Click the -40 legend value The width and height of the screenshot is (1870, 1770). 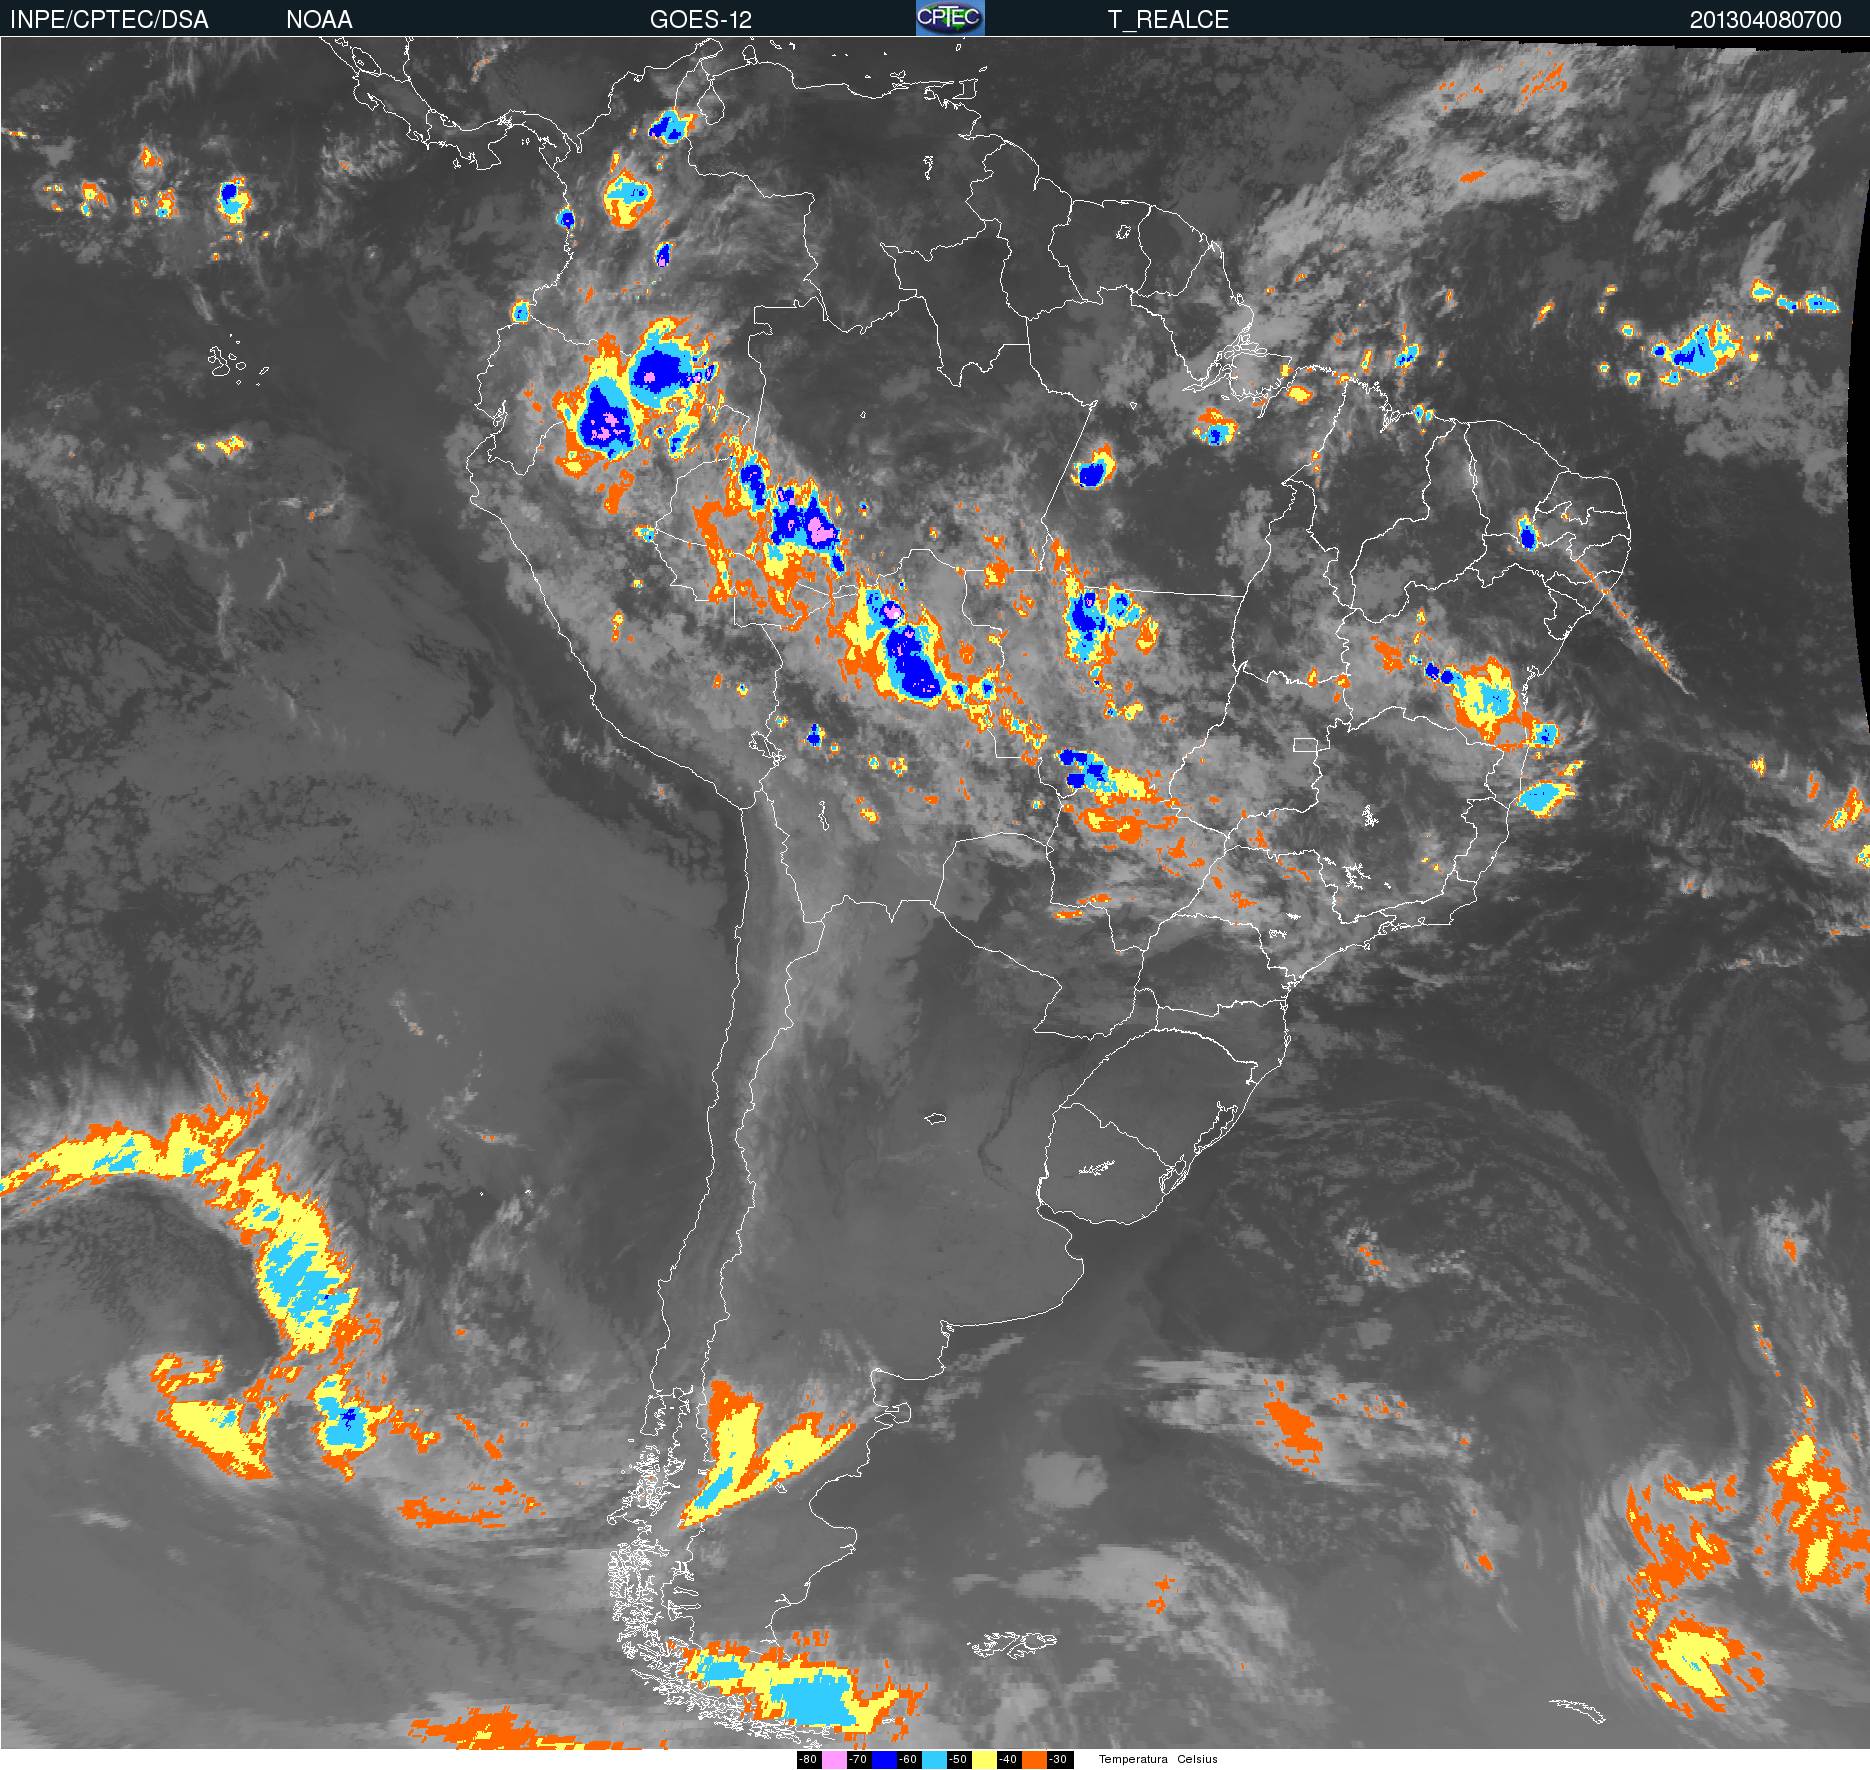coord(1008,1760)
